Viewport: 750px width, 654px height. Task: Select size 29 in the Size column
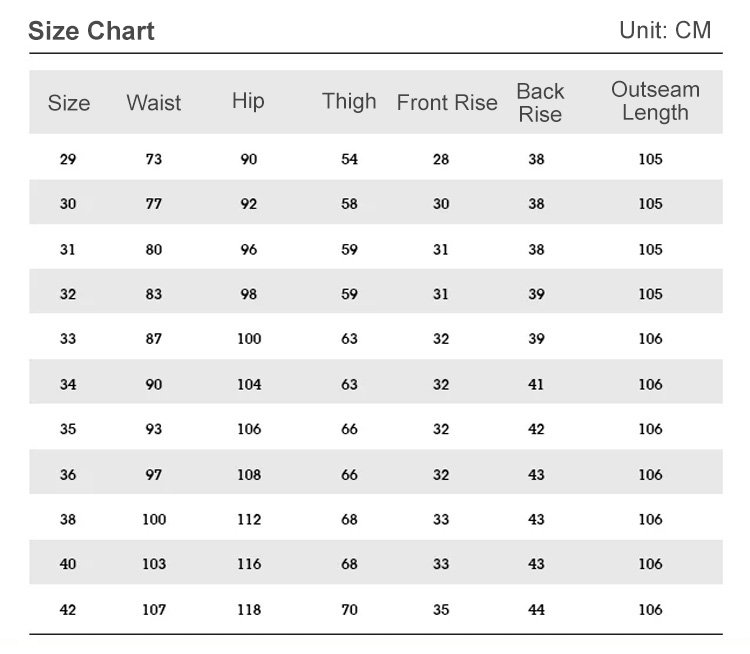pyautogui.click(x=68, y=159)
